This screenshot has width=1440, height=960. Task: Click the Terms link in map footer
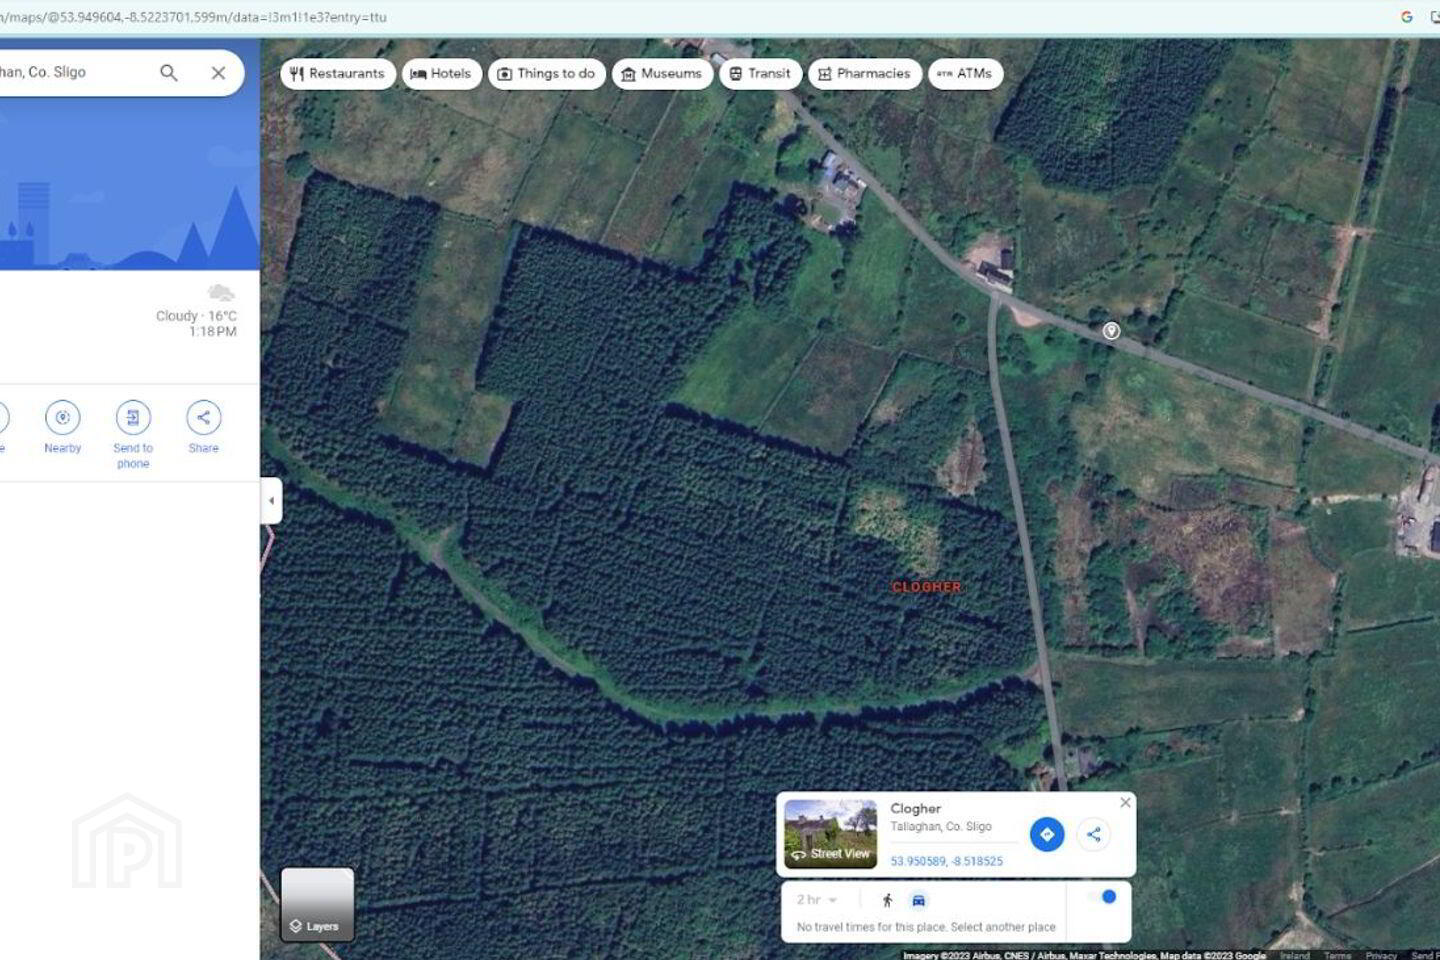click(1337, 955)
